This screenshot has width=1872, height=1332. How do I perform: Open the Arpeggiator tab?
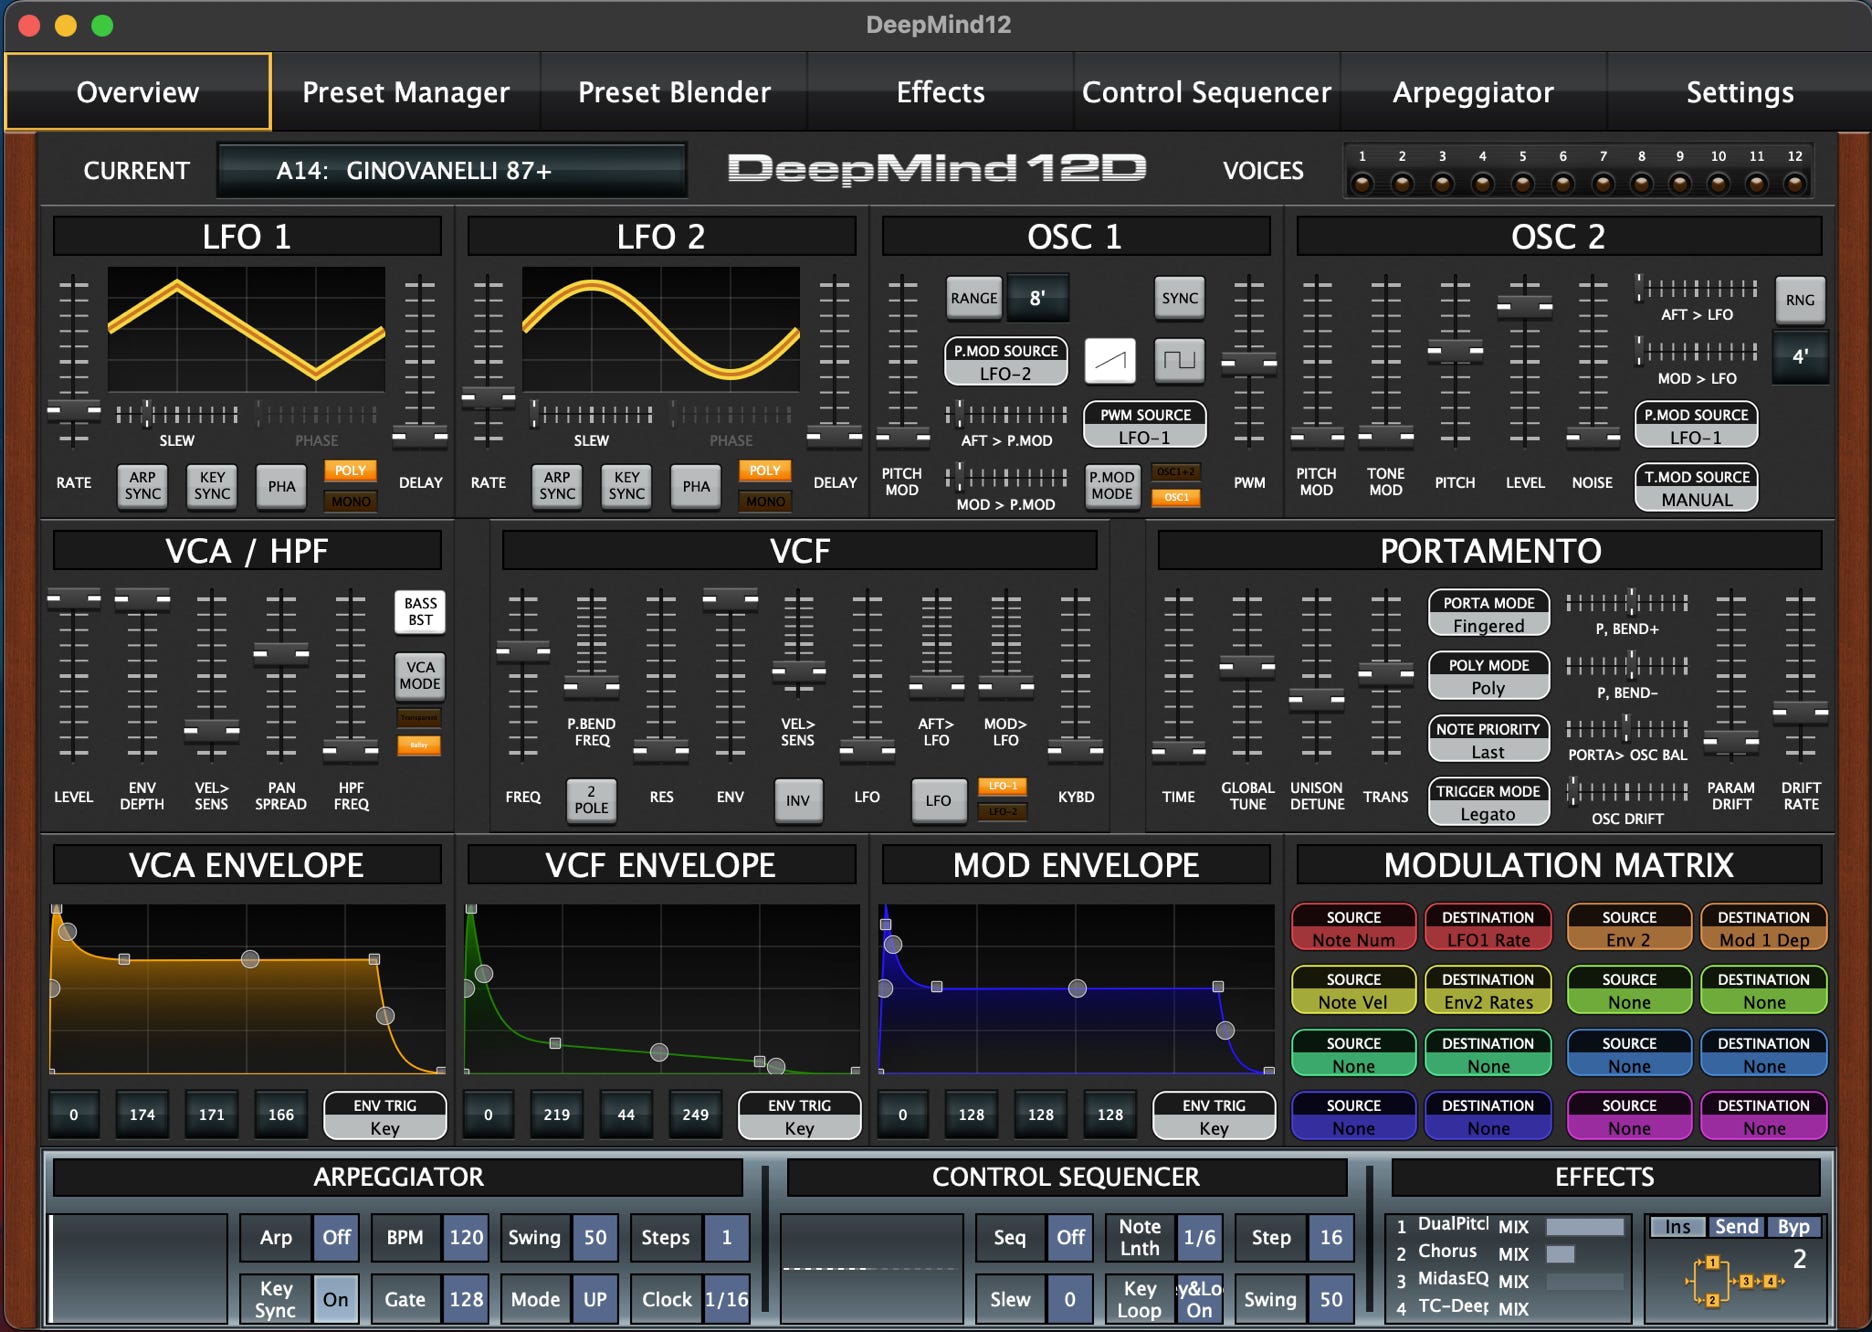tap(1473, 92)
